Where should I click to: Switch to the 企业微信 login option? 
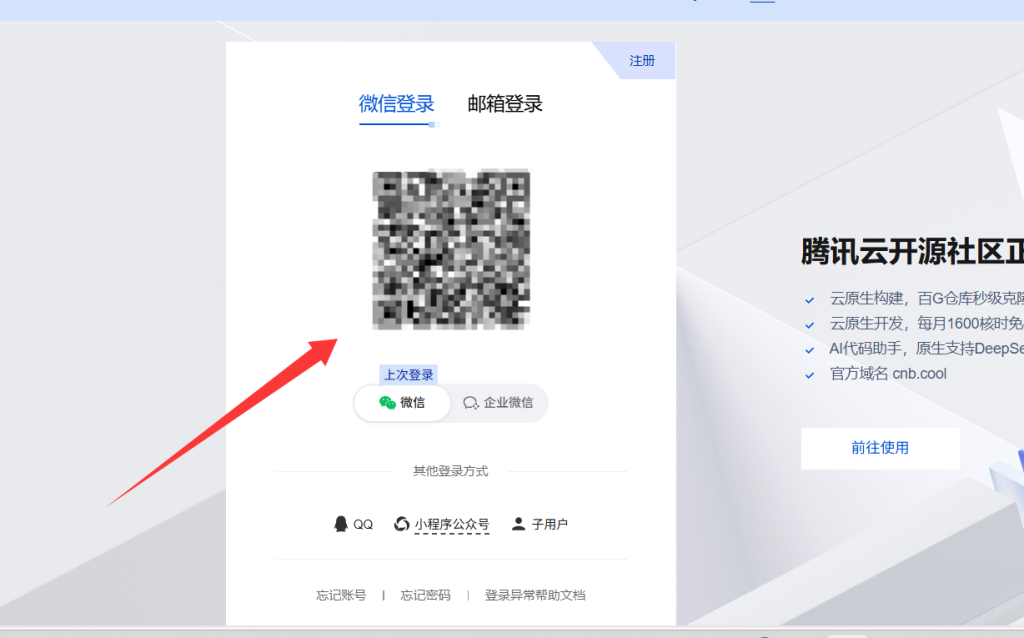(497, 403)
